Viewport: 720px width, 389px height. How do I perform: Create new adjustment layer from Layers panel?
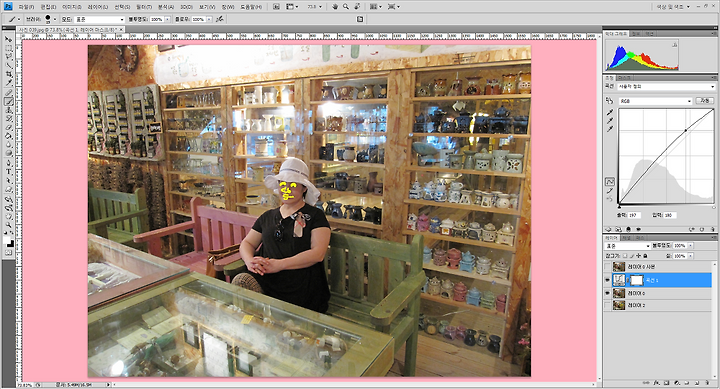[676, 383]
